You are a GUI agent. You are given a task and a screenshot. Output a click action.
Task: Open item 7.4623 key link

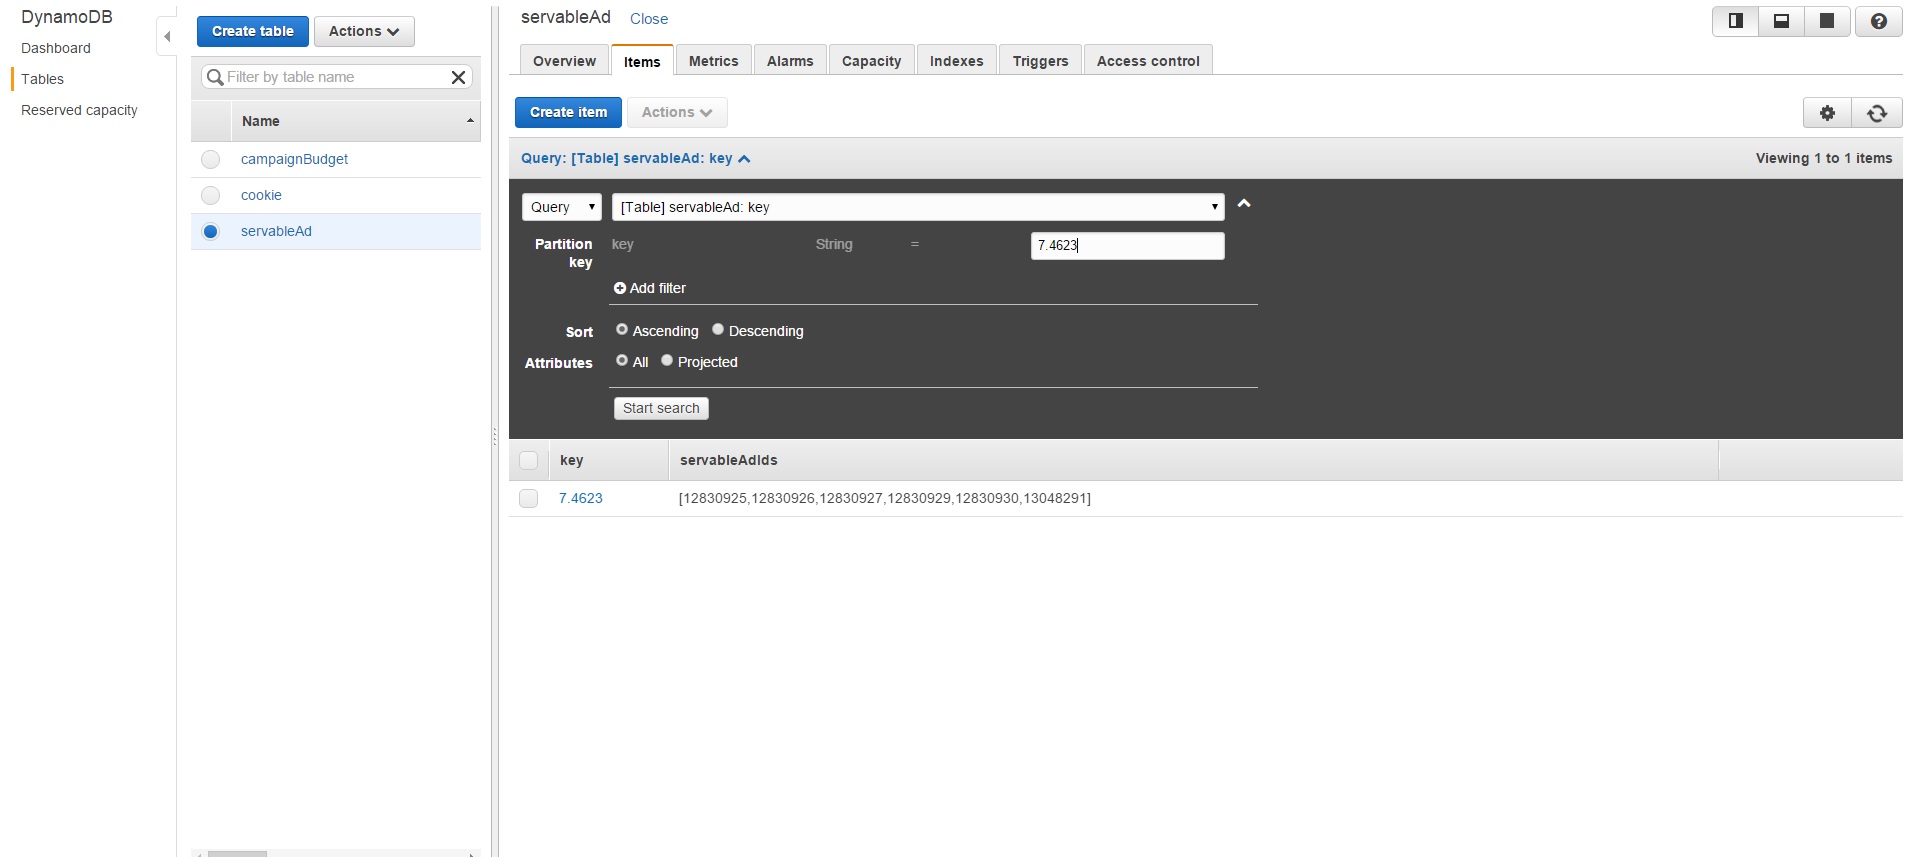581,498
